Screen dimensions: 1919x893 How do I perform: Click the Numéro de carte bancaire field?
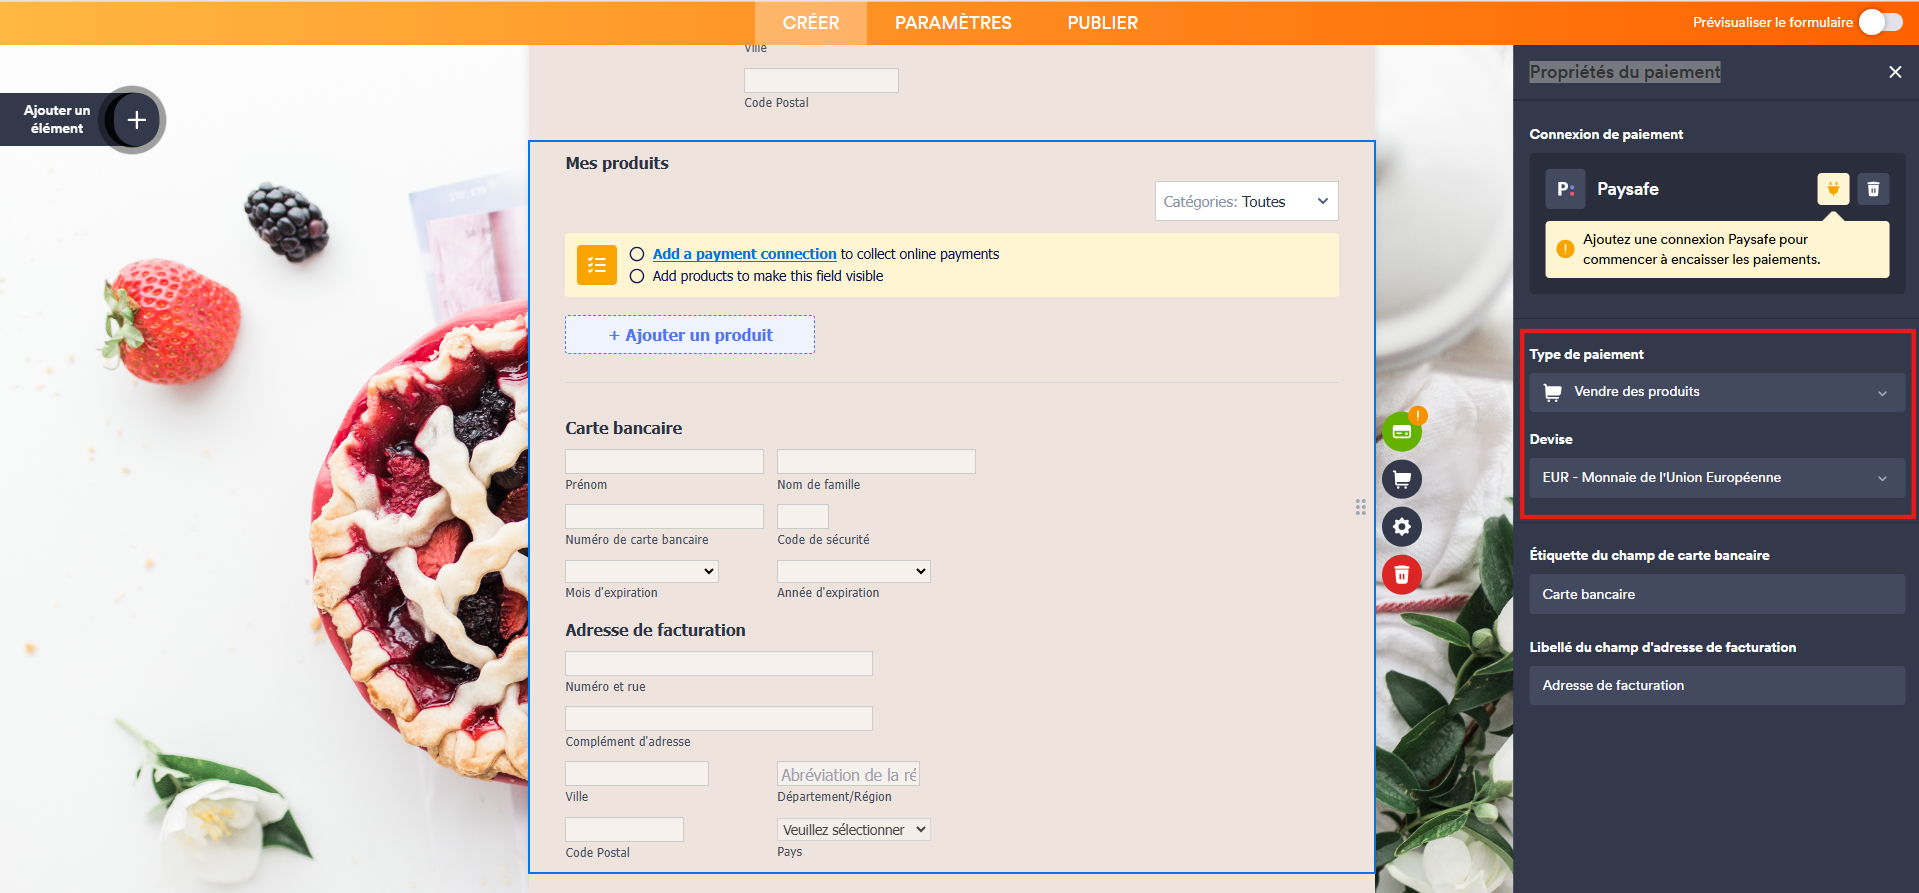(x=664, y=516)
